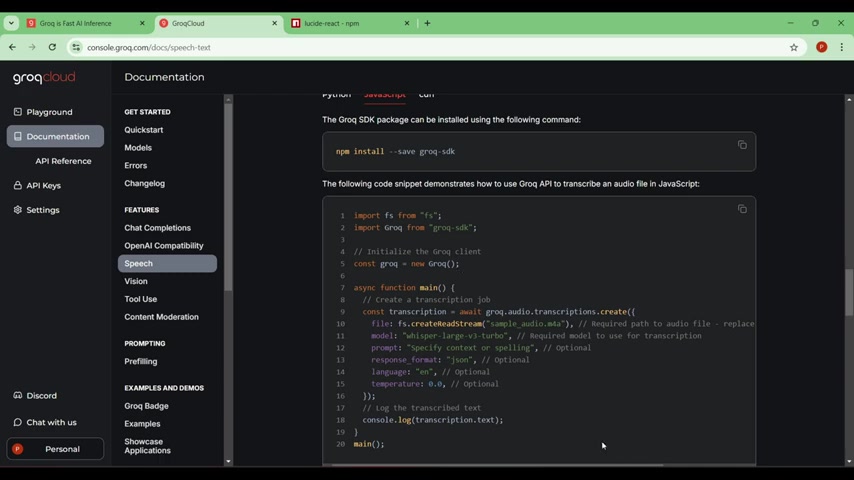This screenshot has width=854, height=480.
Task: Open the Changelog docs page
Action: pyautogui.click(x=144, y=183)
